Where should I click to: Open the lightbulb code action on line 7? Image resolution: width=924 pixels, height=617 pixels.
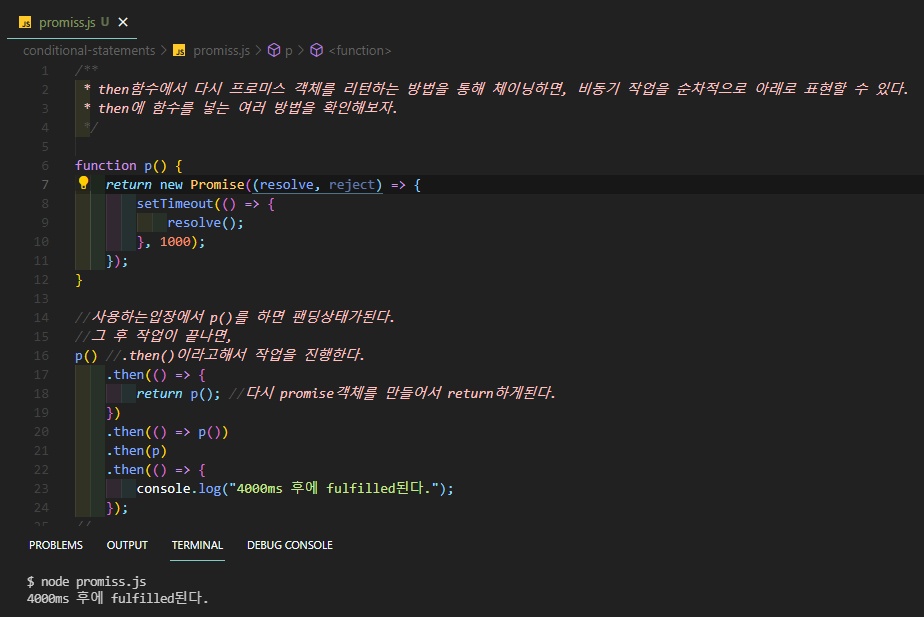click(84, 183)
